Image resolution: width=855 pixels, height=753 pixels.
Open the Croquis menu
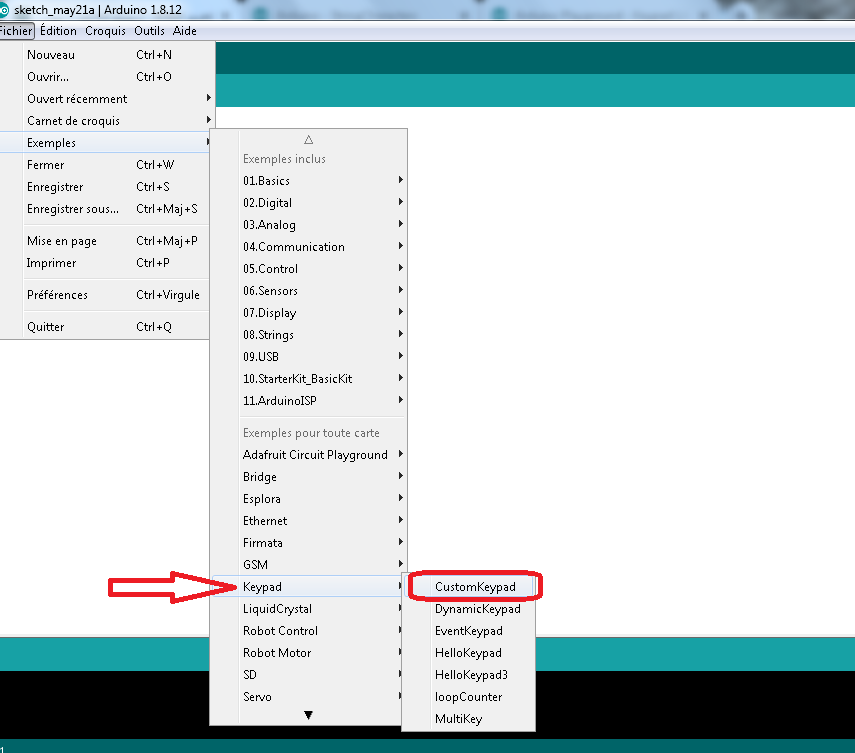click(105, 31)
